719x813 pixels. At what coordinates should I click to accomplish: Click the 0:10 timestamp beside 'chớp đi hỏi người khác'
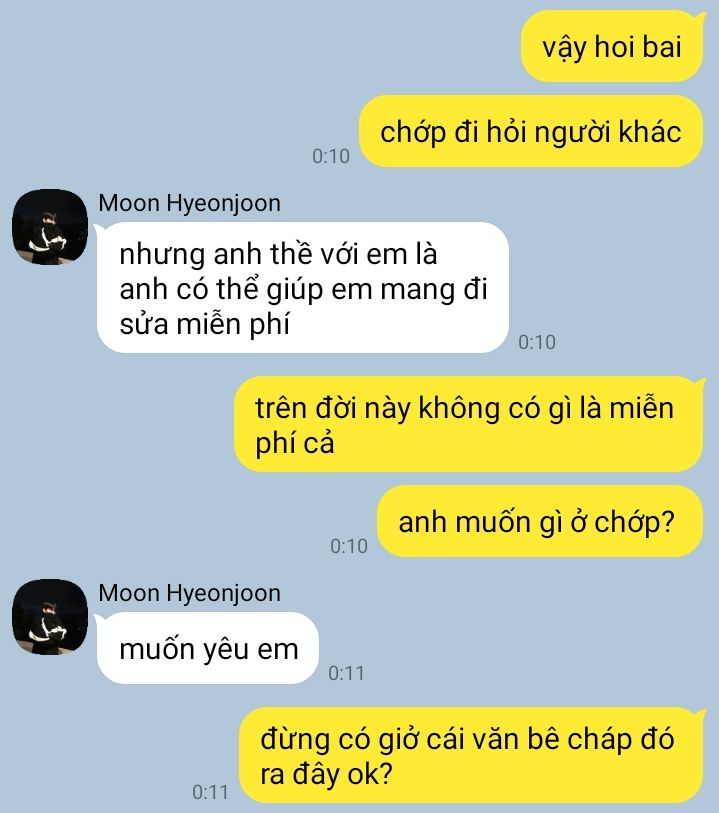point(331,156)
